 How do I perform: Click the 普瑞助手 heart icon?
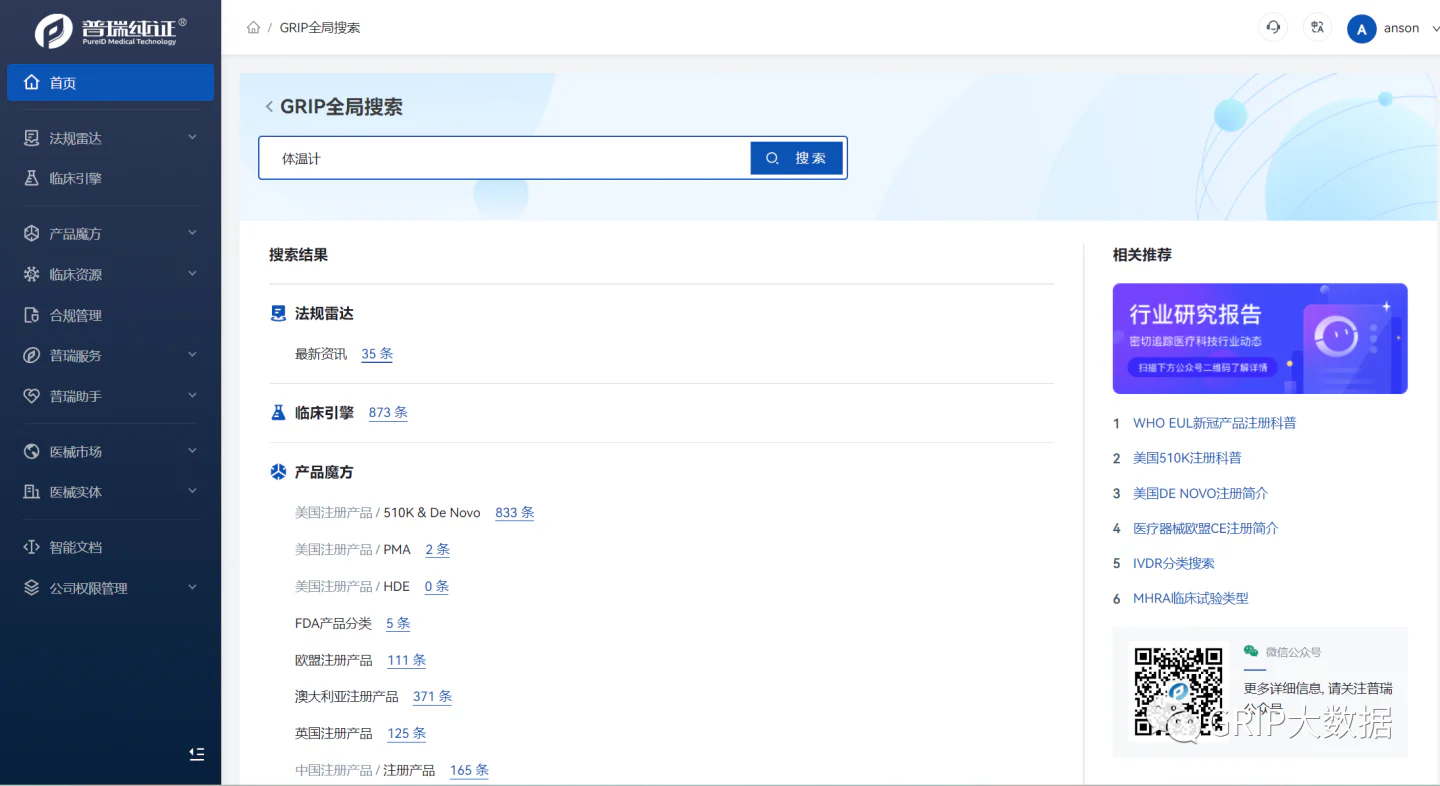(x=32, y=396)
